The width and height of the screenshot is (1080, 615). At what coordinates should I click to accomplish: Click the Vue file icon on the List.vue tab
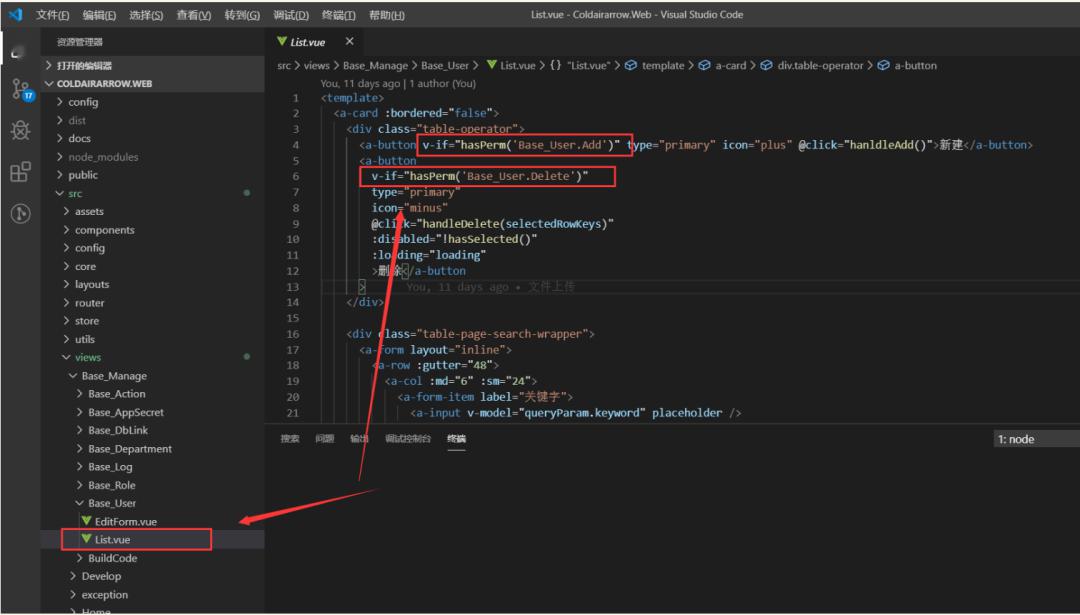[x=282, y=41]
